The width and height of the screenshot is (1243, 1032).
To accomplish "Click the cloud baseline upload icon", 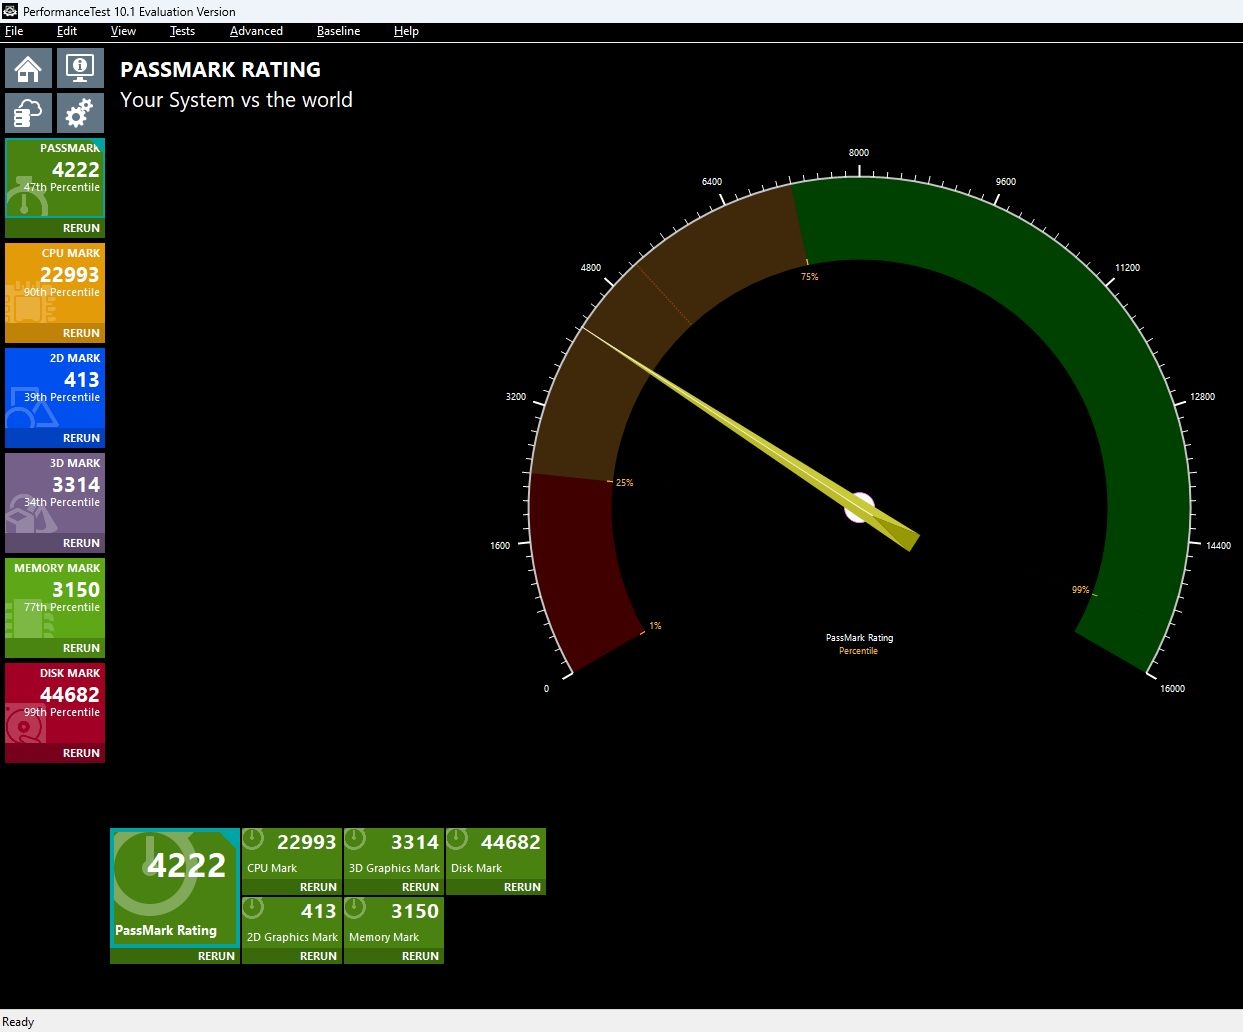I will click(28, 113).
